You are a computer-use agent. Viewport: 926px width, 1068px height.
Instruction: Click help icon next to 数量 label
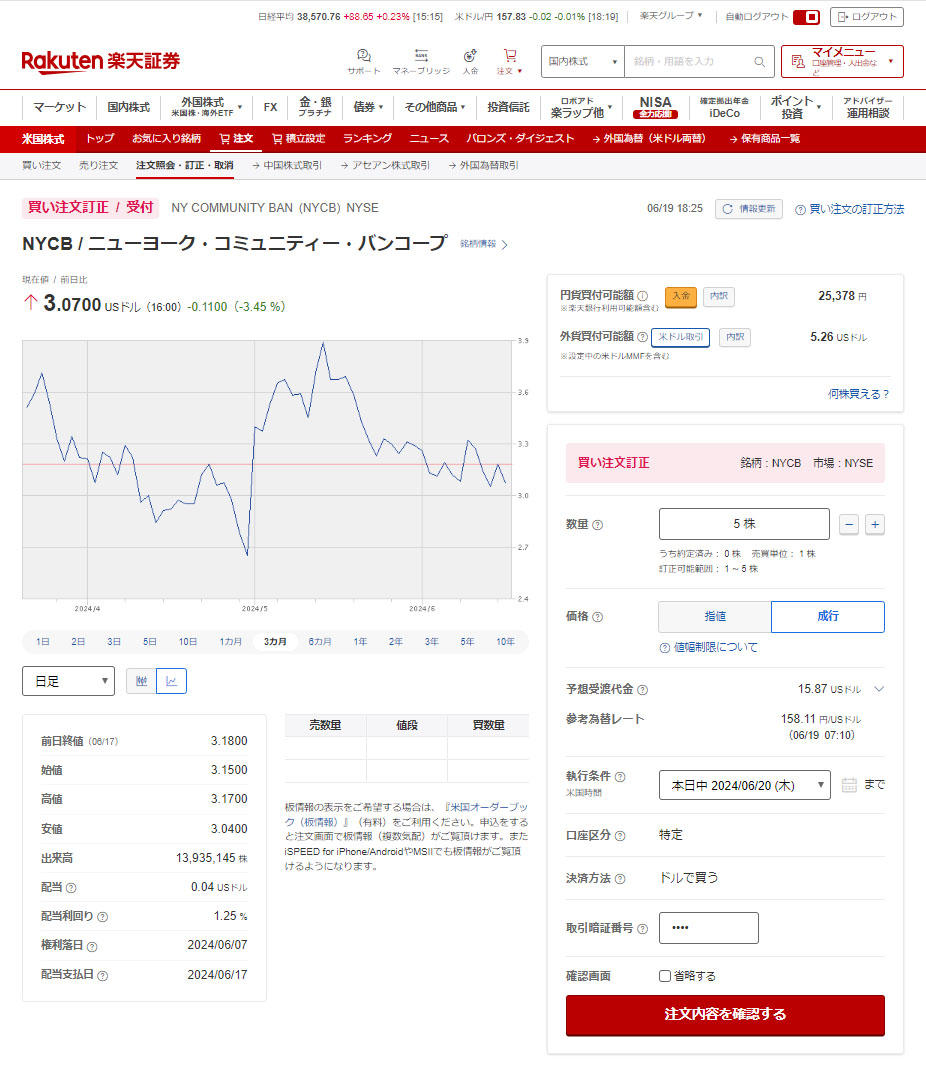pos(598,525)
